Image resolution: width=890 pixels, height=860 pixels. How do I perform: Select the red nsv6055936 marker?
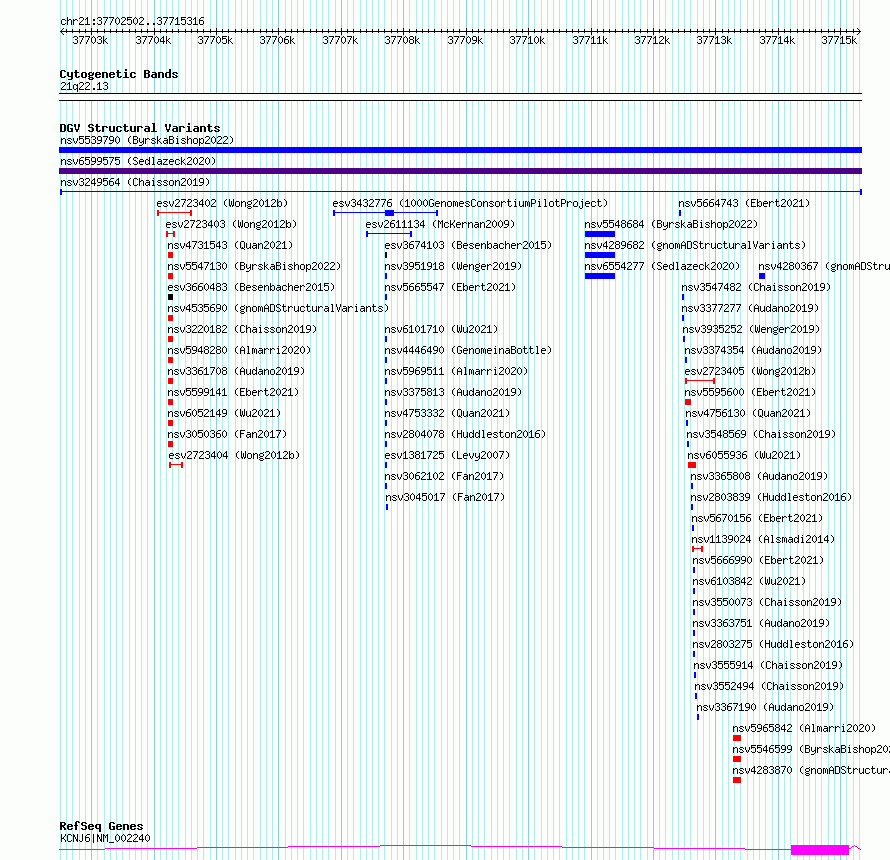692,465
